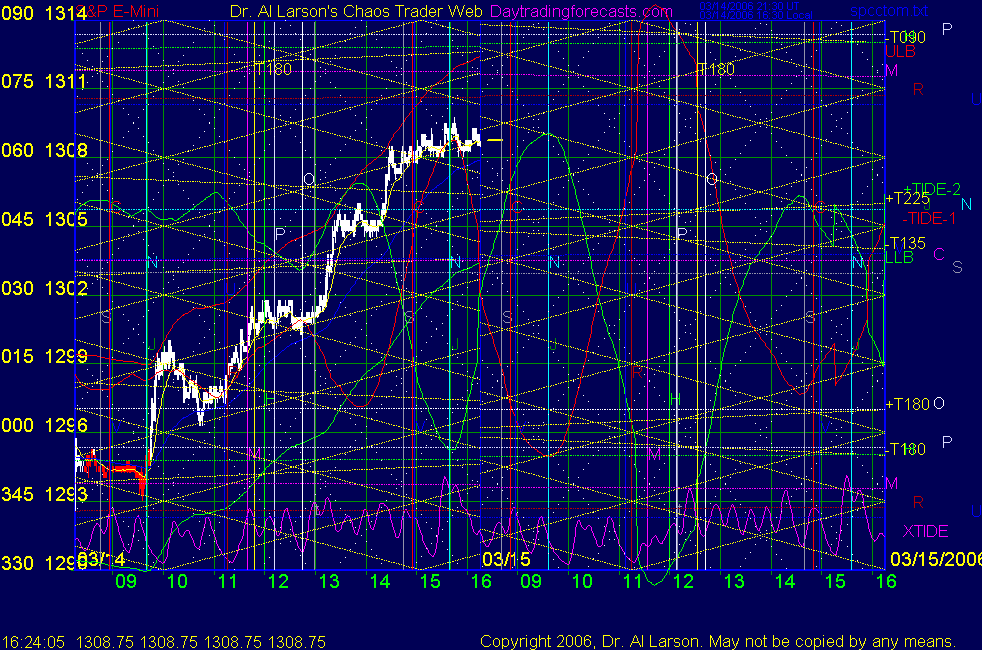Click the "045 1305" price axis label
The image size is (982, 650).
[44, 219]
